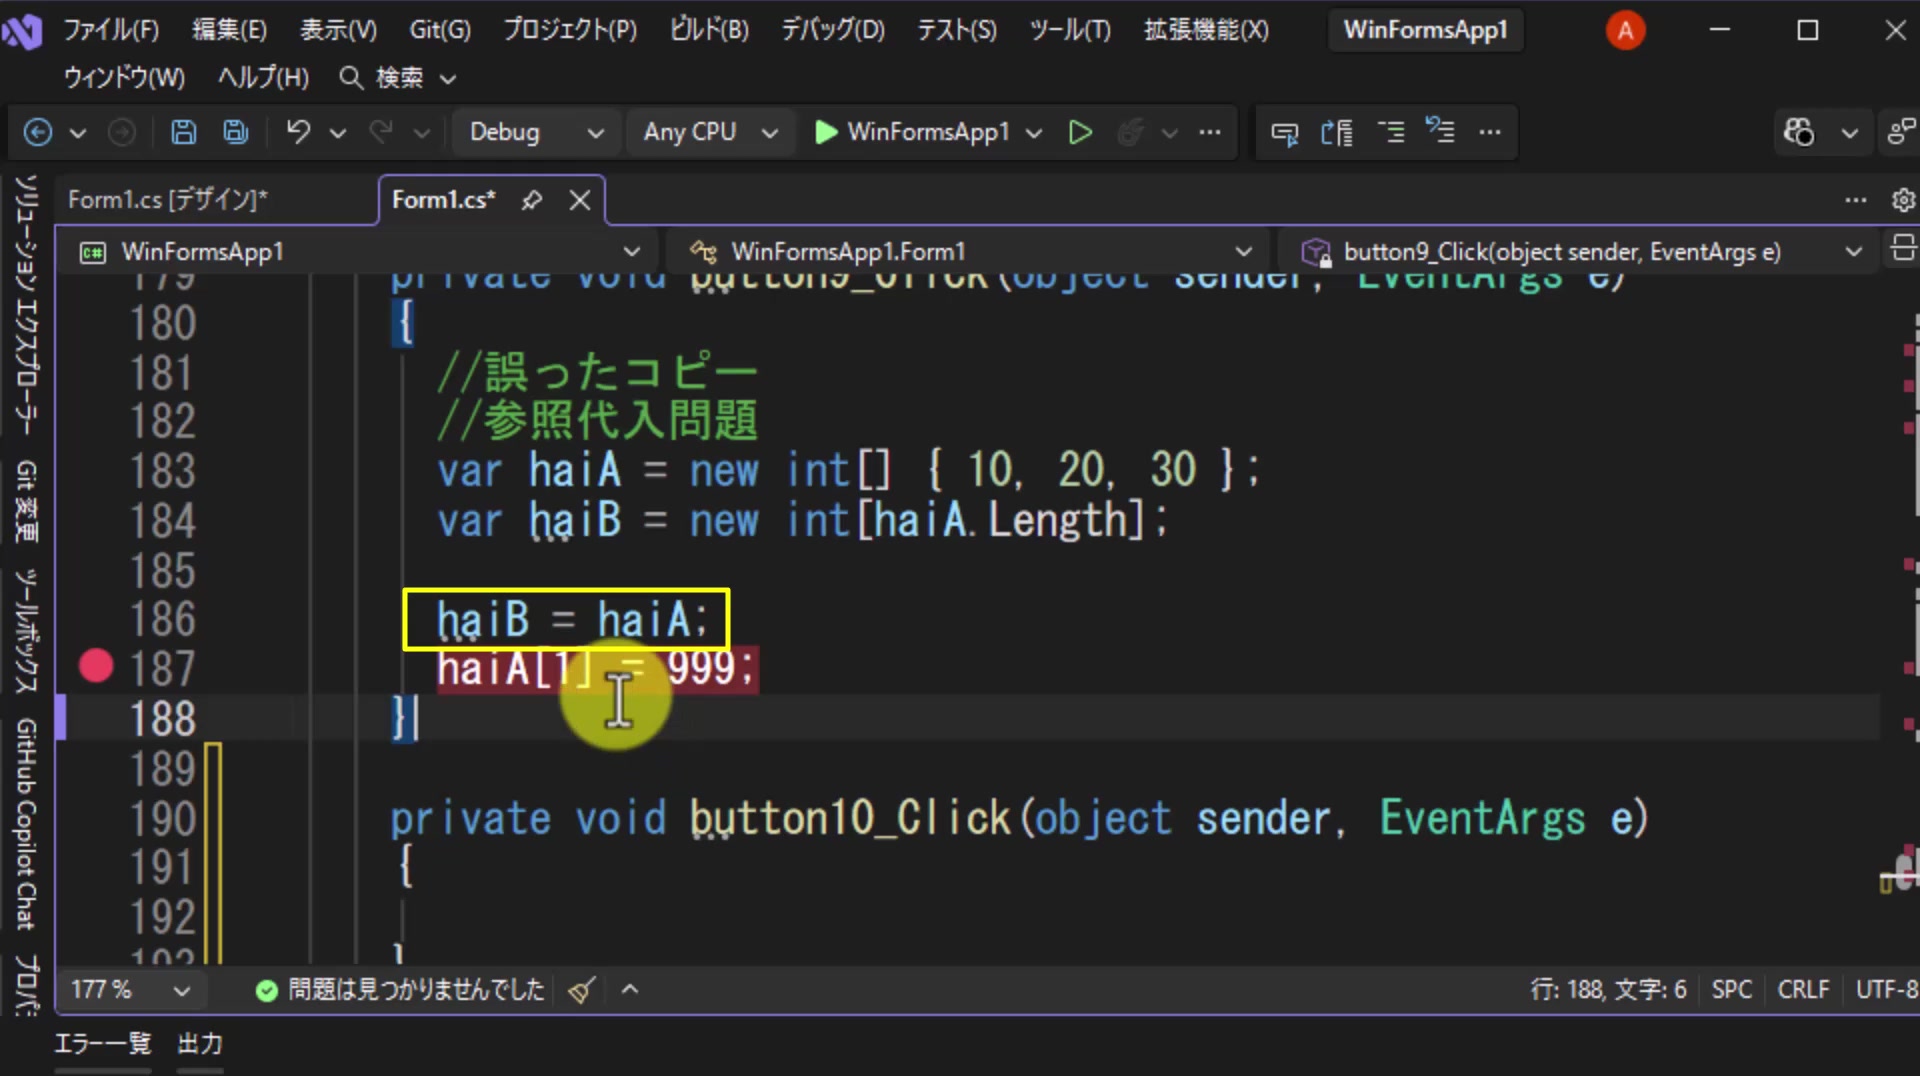Open the GitHub Copilot Chat side tab

(x=26, y=823)
